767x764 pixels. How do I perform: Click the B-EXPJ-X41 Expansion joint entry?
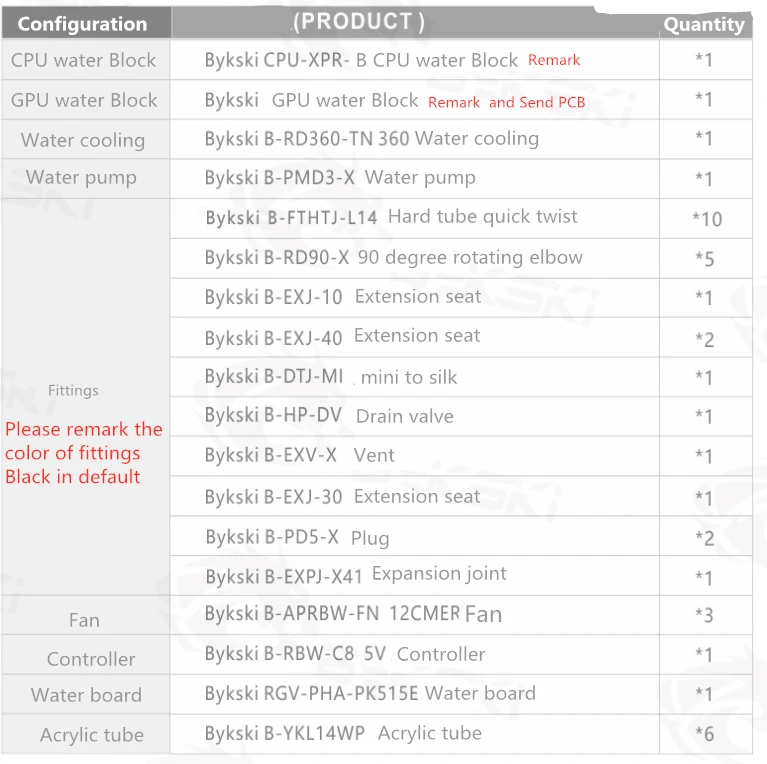pyautogui.click(x=356, y=575)
